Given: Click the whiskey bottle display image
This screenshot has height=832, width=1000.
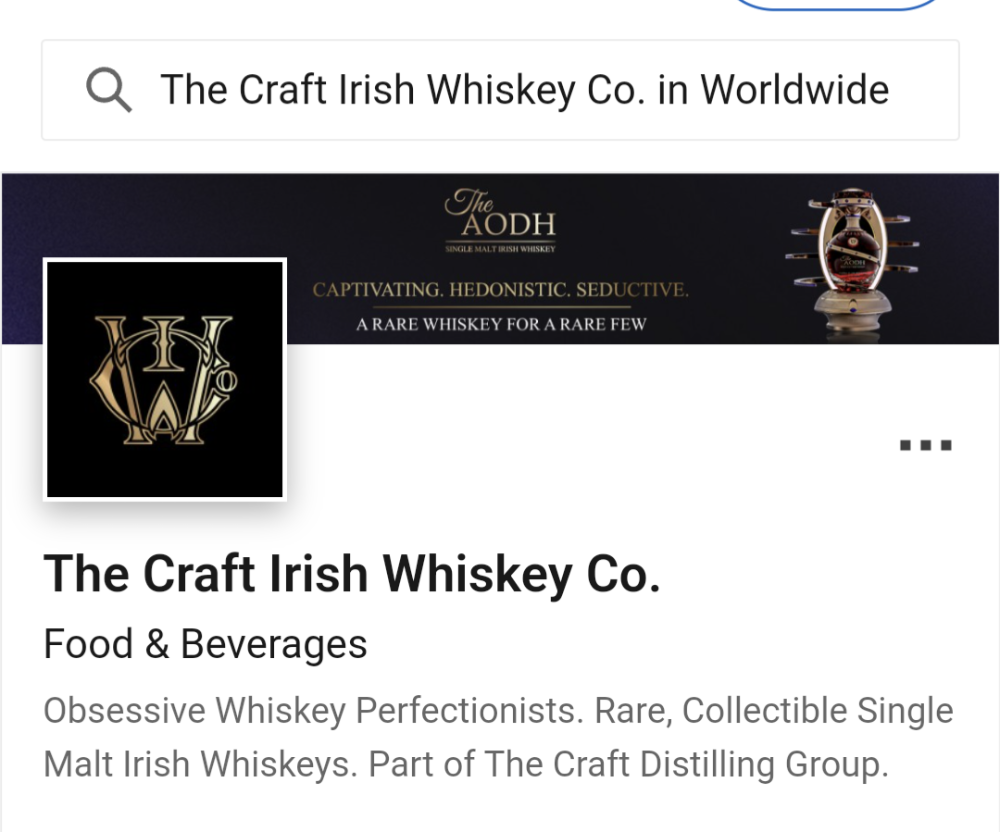Looking at the screenshot, I should pyautogui.click(x=852, y=263).
